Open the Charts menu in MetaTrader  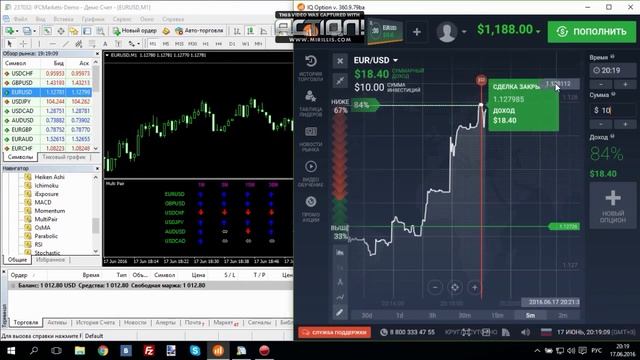(93, 19)
